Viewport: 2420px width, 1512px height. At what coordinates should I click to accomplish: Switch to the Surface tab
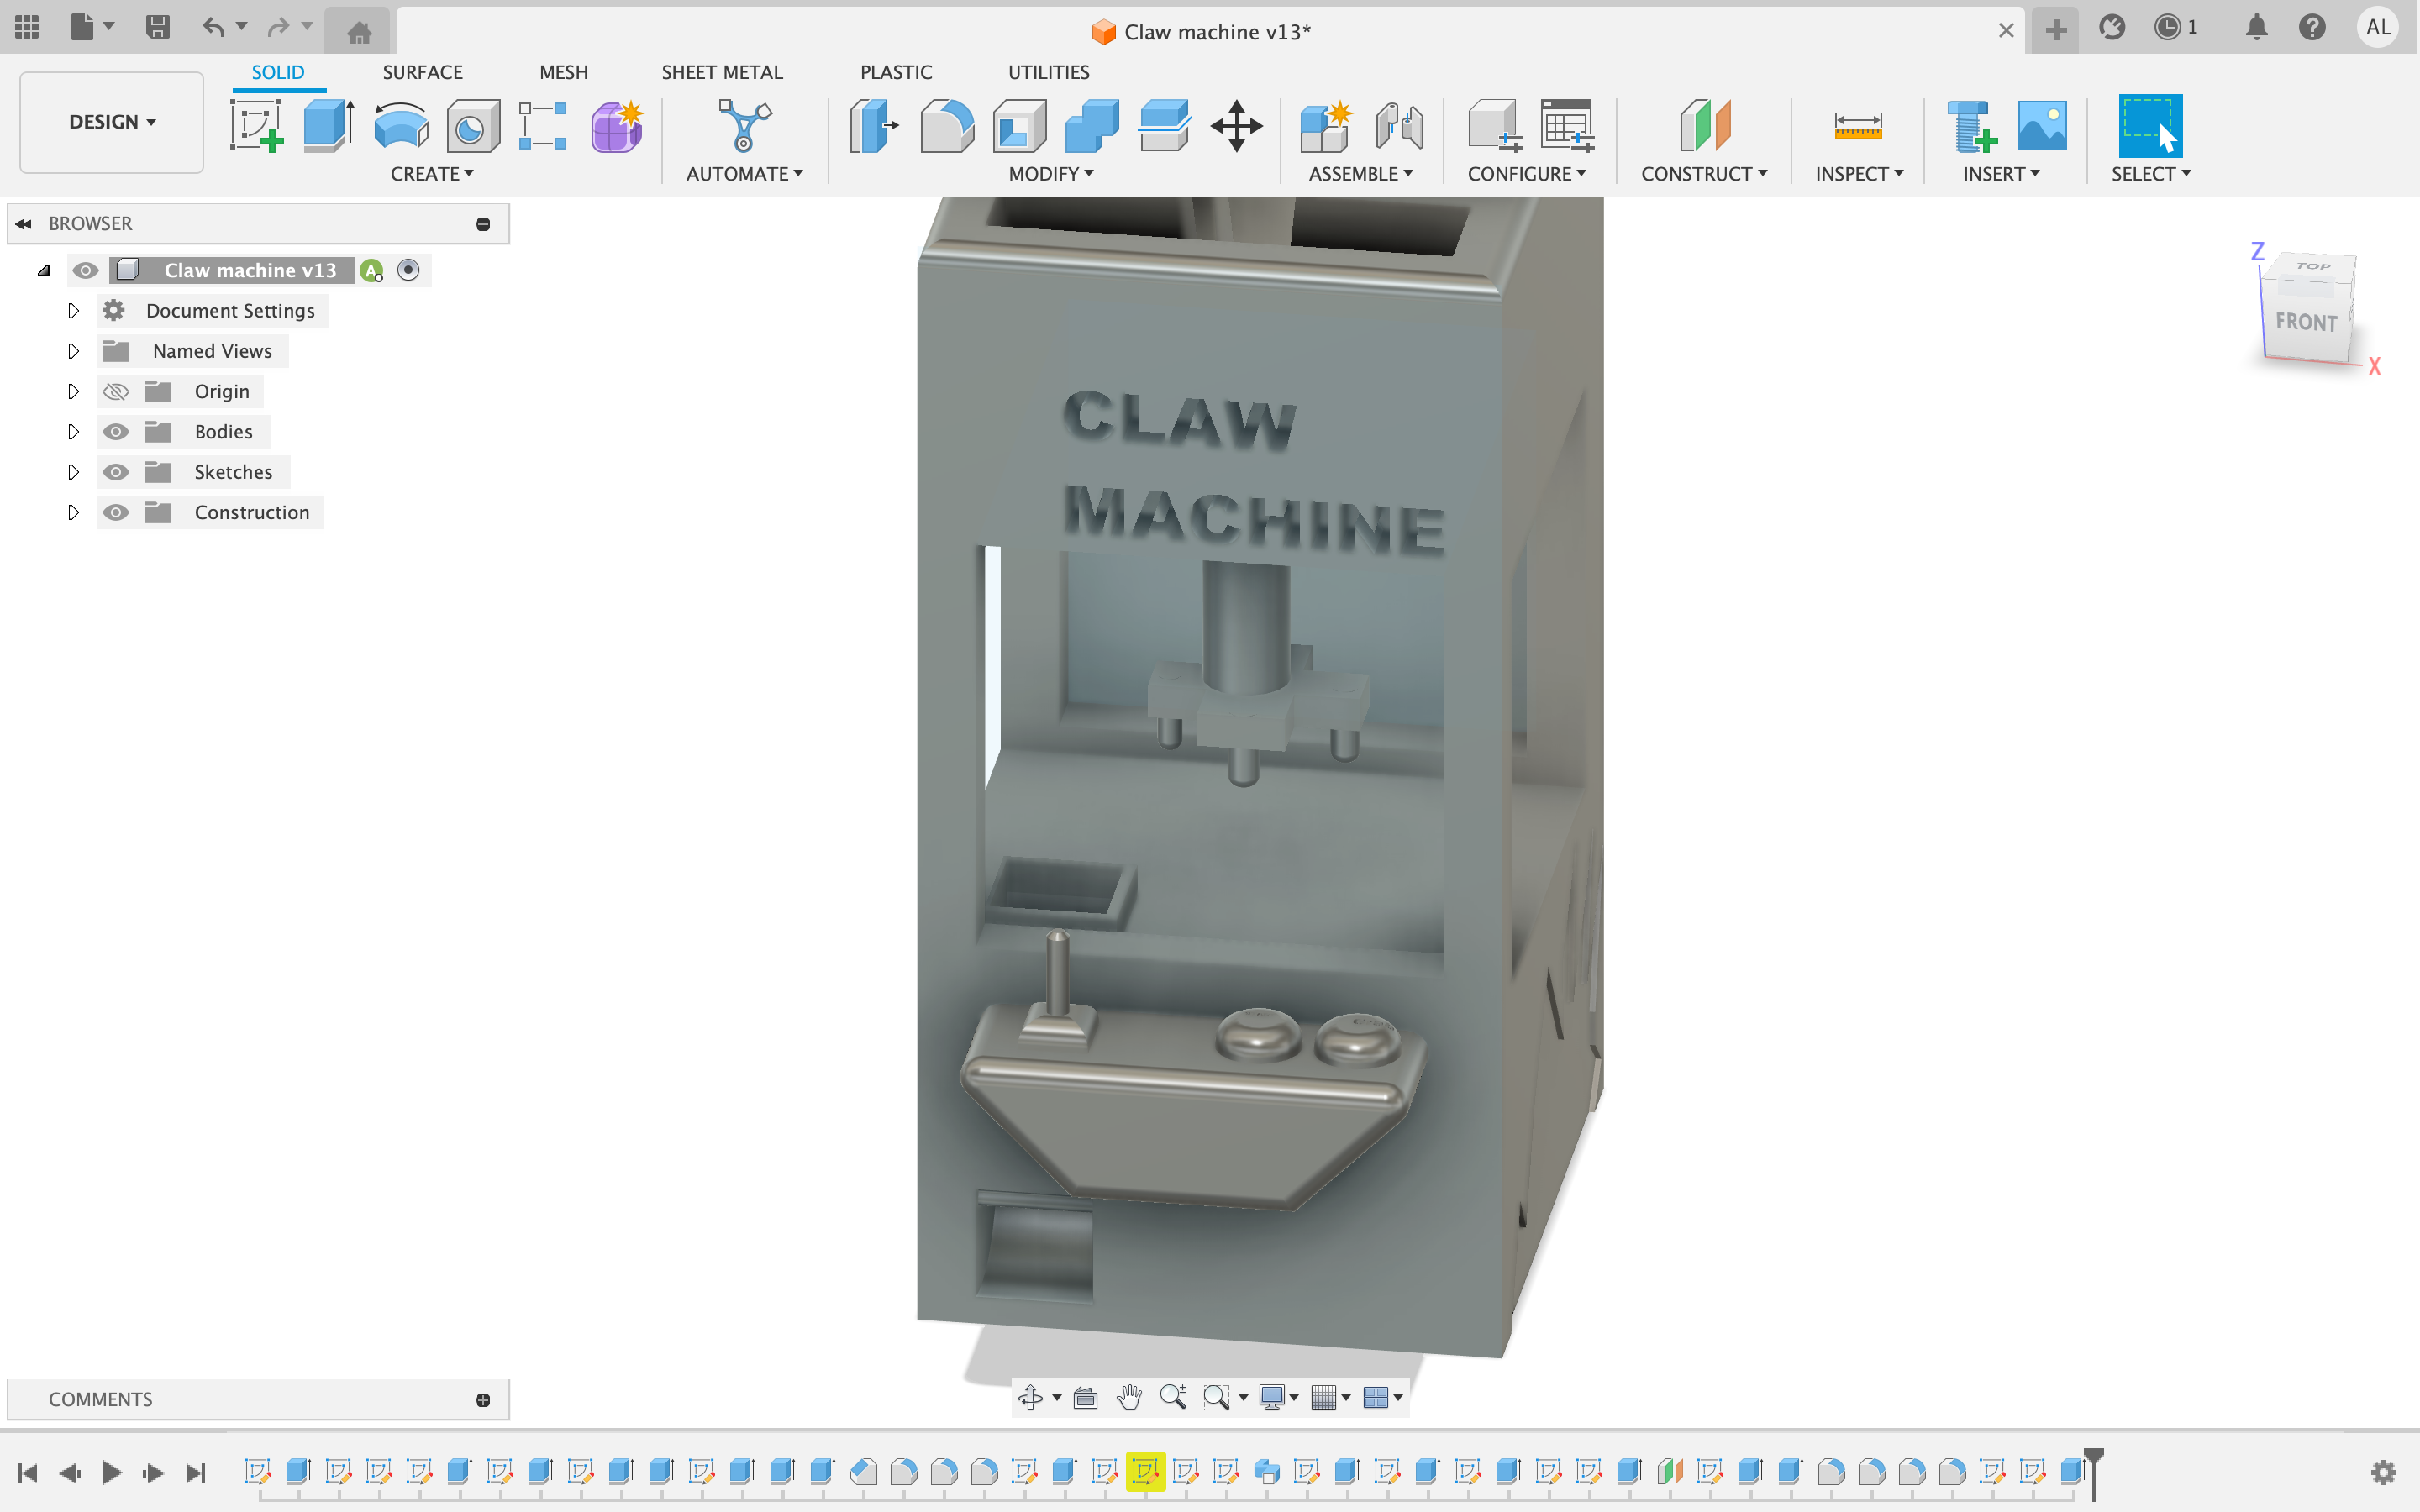tap(423, 71)
